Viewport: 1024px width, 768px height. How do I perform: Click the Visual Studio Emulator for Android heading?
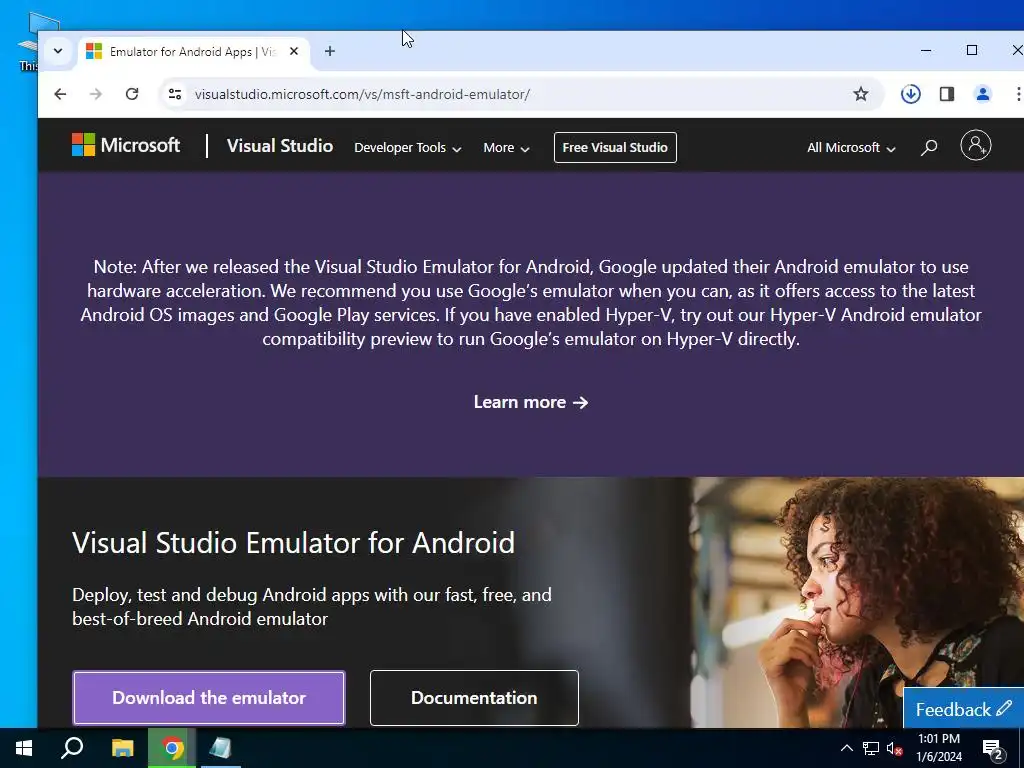[293, 543]
